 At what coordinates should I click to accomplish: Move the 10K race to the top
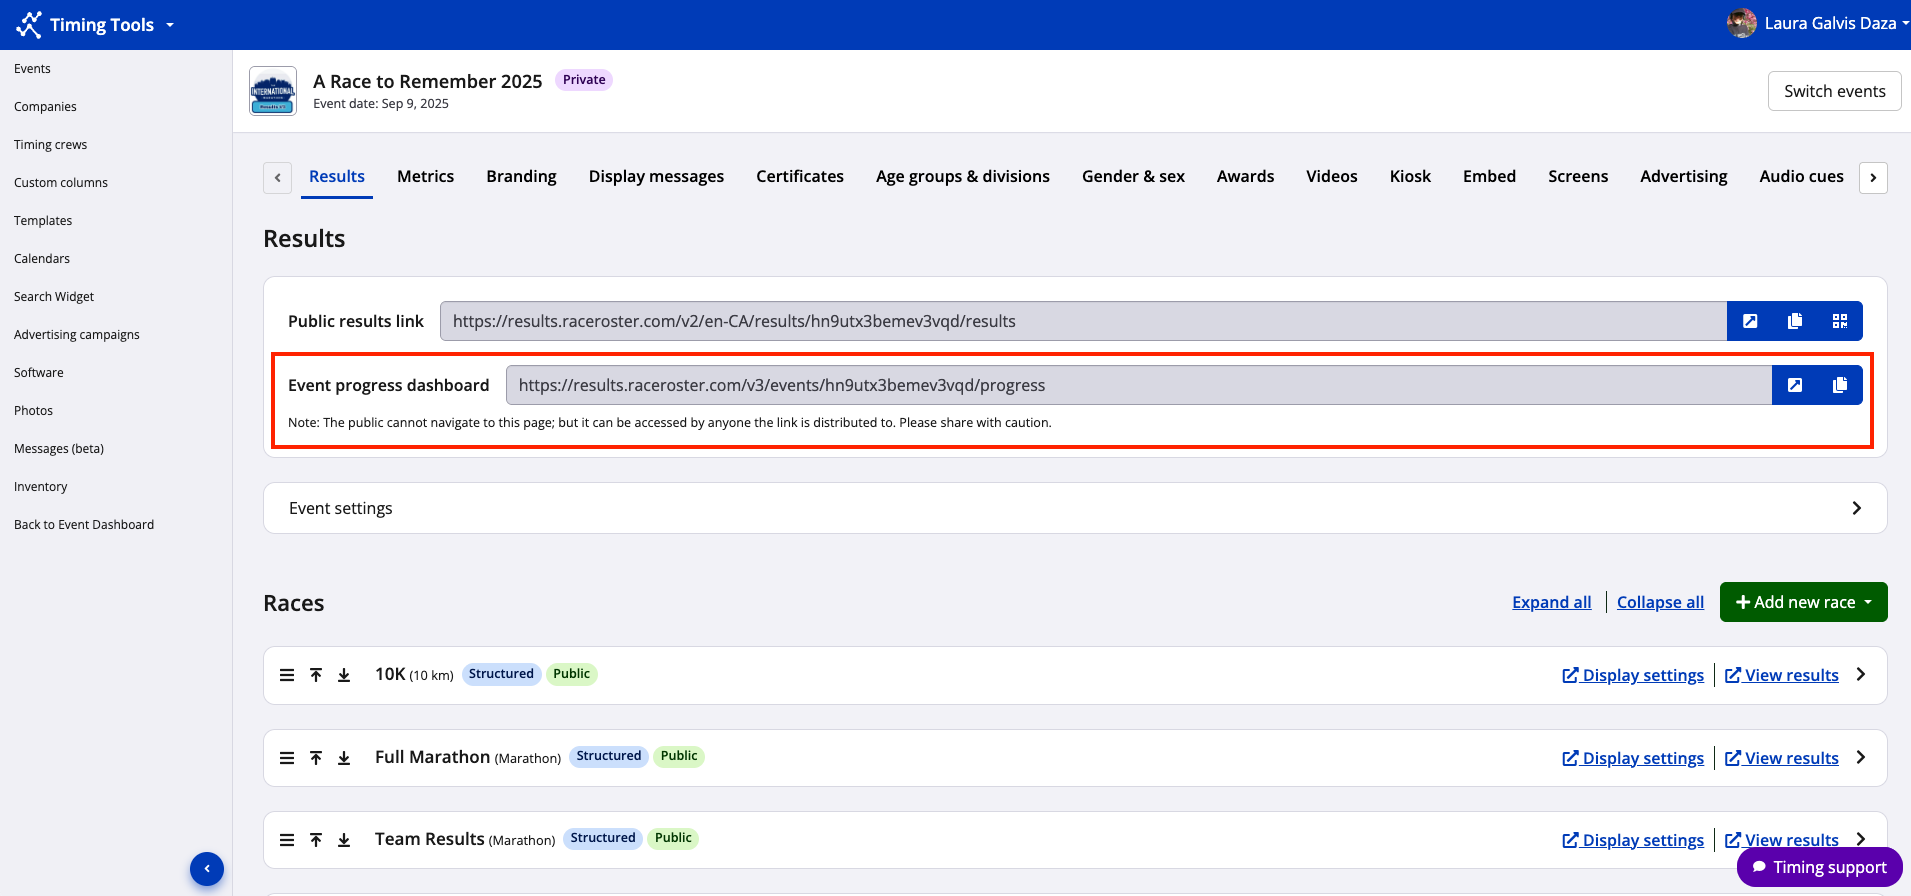[316, 675]
